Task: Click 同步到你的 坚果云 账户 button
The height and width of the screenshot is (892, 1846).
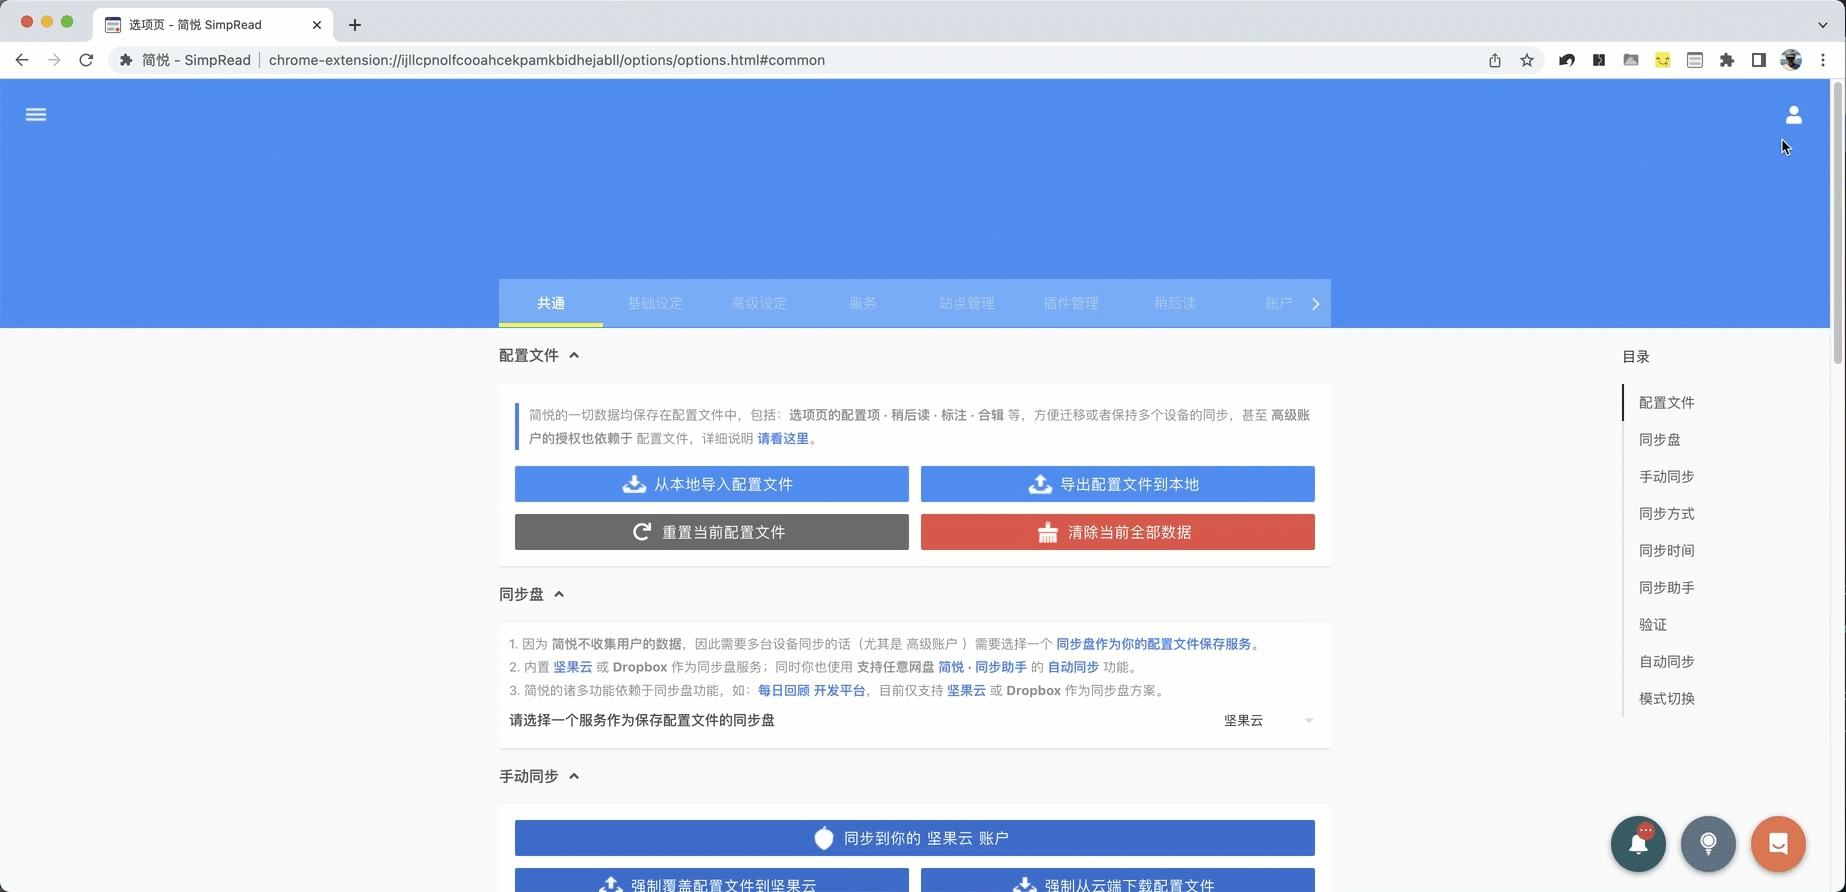Action: pos(914,838)
